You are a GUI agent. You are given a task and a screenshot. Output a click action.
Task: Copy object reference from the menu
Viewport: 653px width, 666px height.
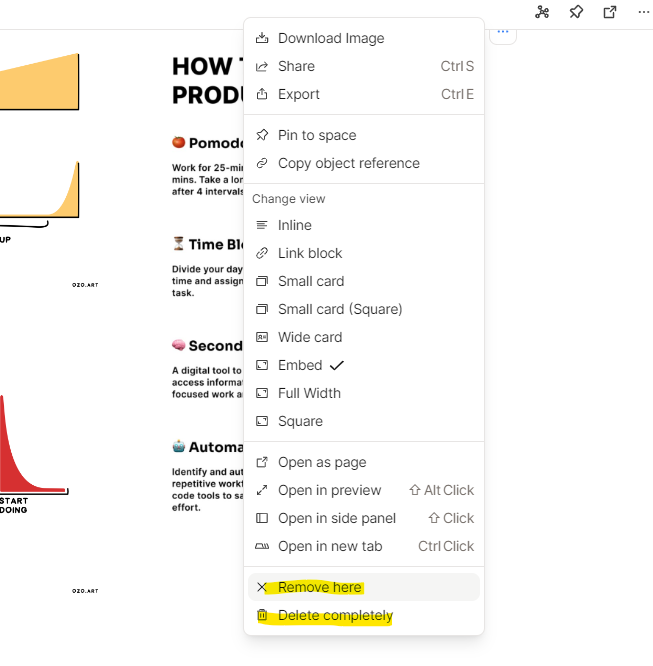click(x=348, y=163)
